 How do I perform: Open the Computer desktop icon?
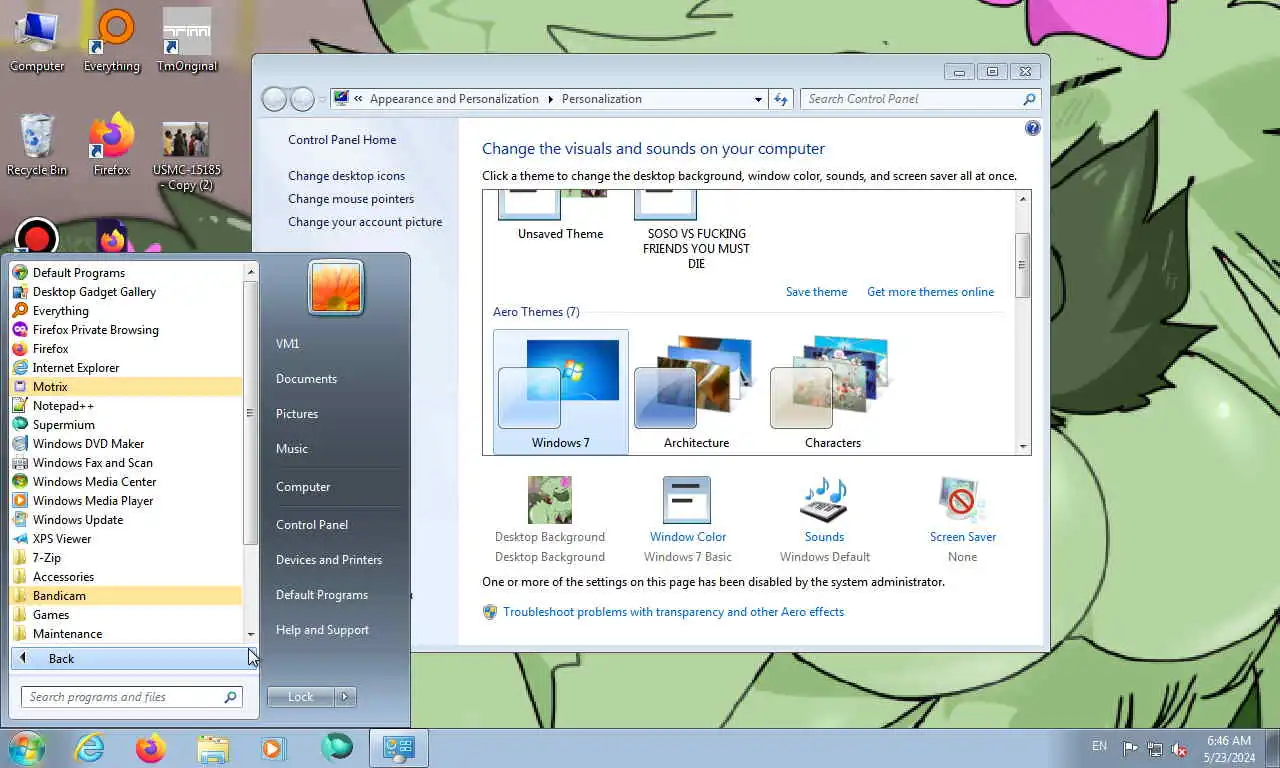pyautogui.click(x=37, y=40)
